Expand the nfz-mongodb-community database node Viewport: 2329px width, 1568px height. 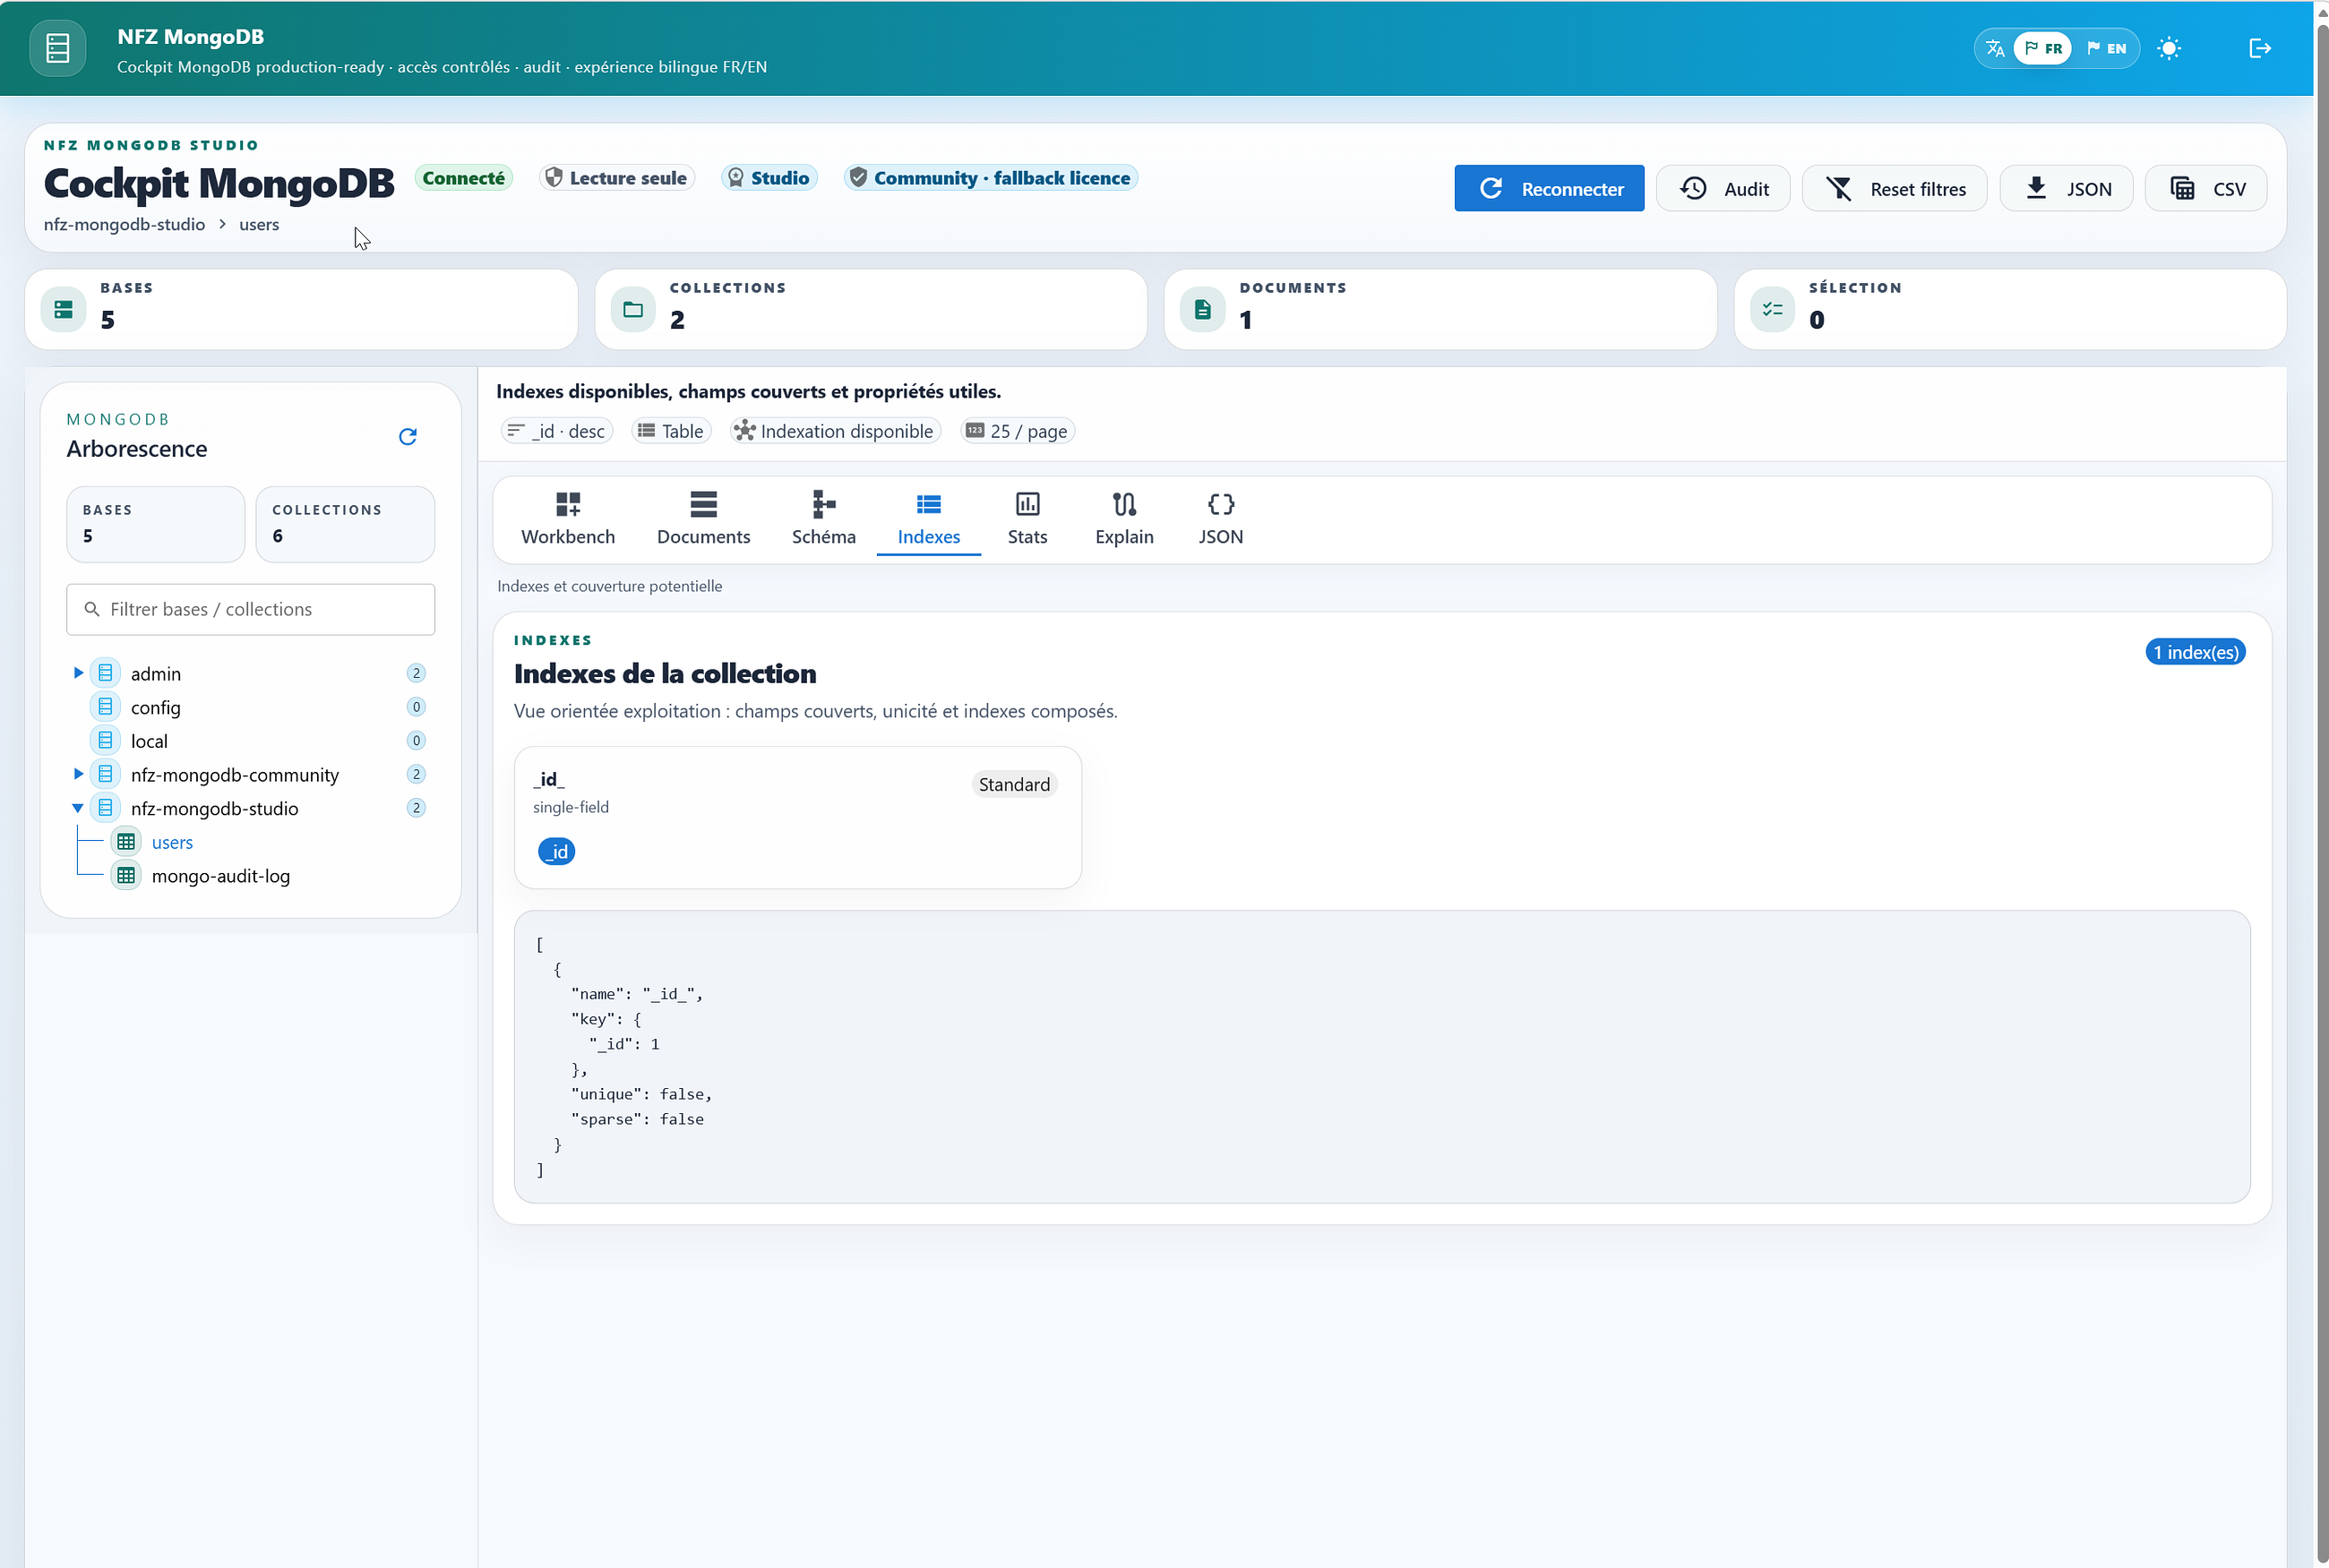click(78, 774)
